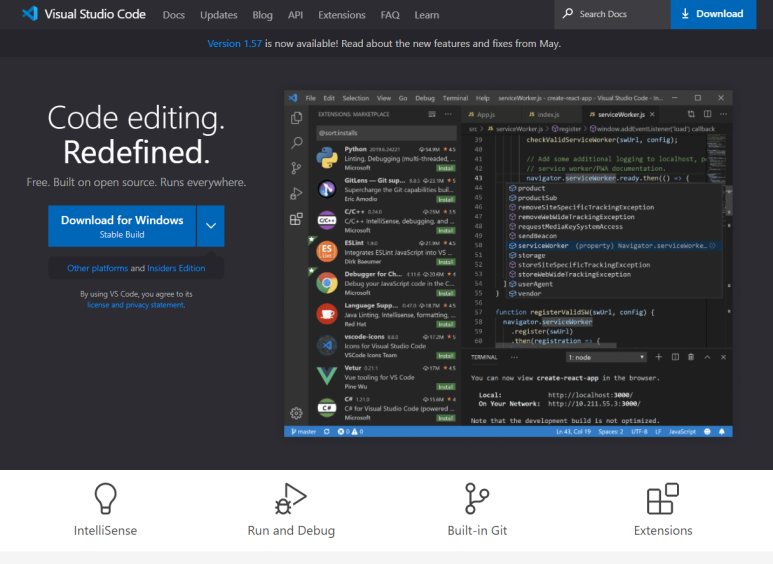Click the 'master' branch in the status bar
Image resolution: width=773 pixels, height=564 pixels.
(x=303, y=431)
